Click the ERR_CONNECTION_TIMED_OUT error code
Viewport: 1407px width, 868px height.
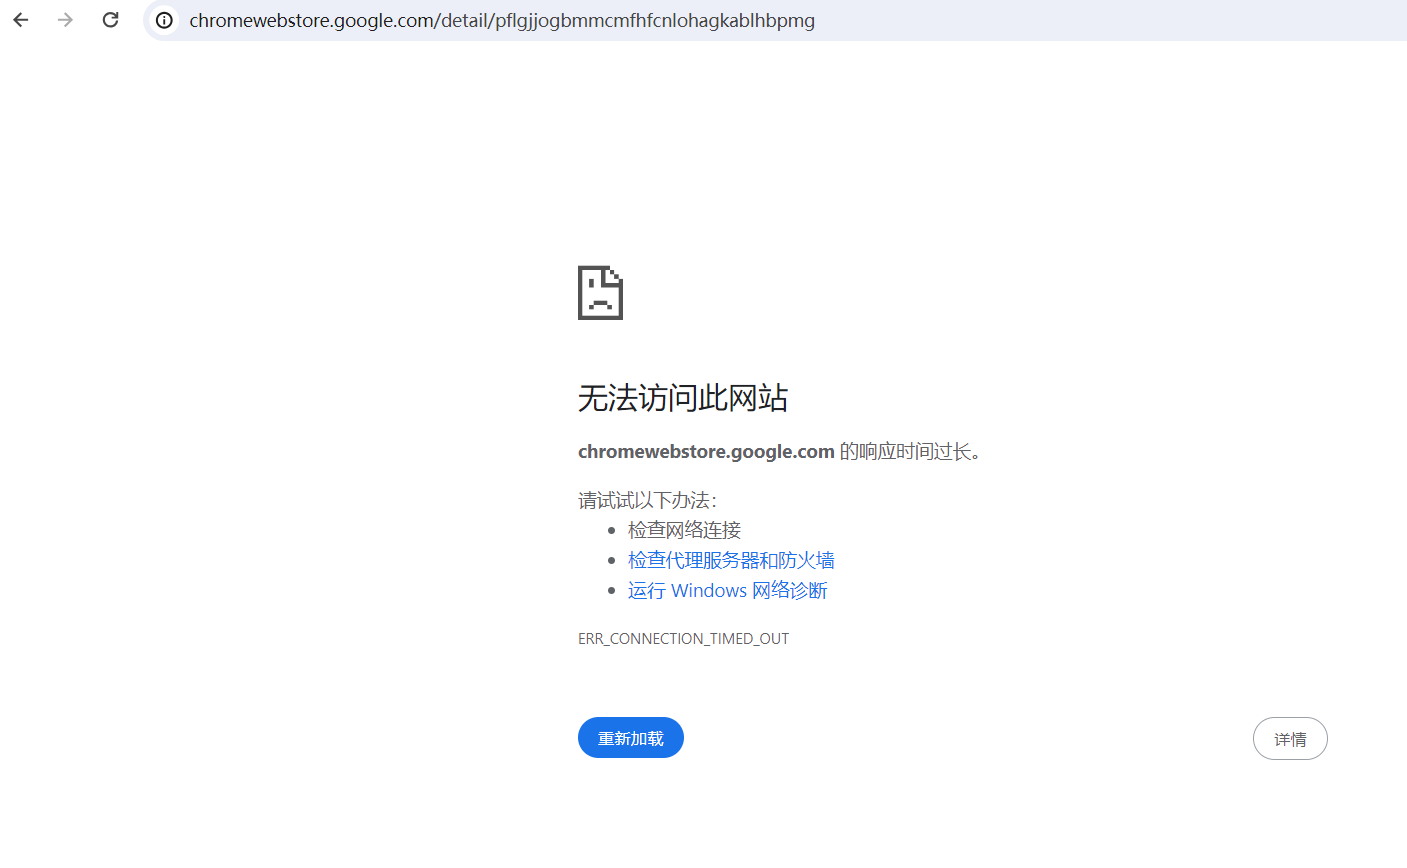[x=684, y=638]
